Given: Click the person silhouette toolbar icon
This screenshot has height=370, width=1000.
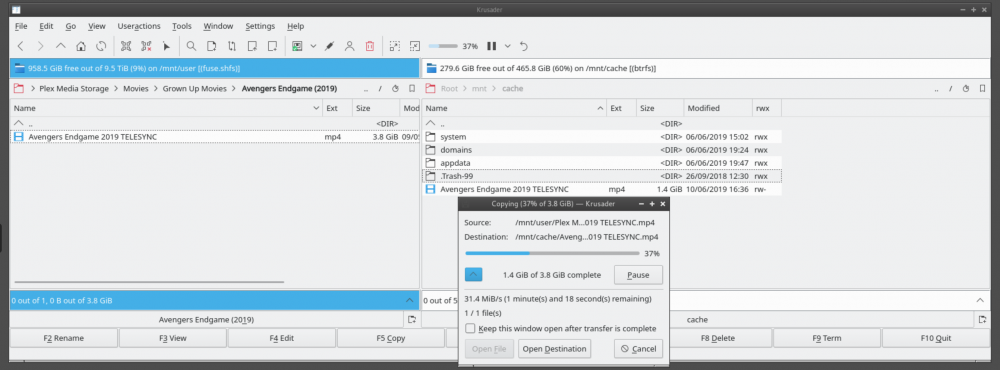Looking at the screenshot, I should (x=349, y=46).
